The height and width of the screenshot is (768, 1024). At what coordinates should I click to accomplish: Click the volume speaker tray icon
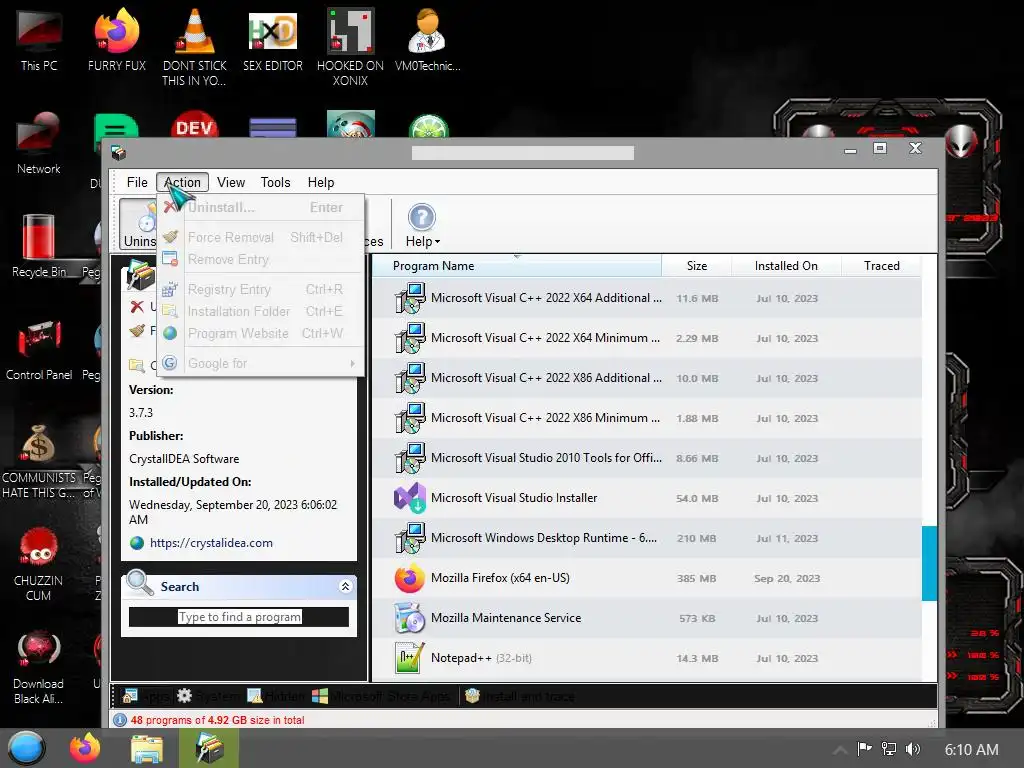coord(912,749)
